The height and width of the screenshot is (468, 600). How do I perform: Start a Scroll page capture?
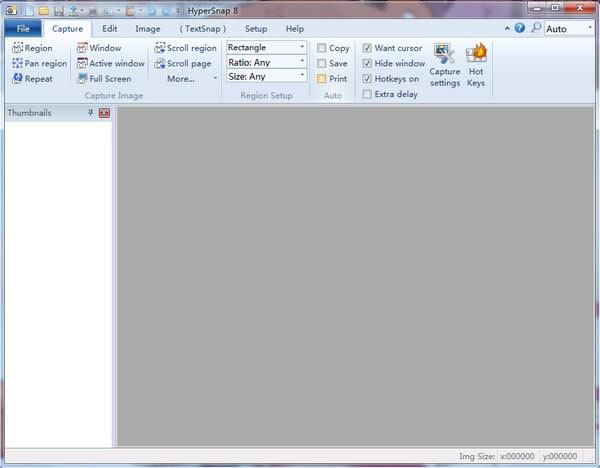(x=183, y=64)
